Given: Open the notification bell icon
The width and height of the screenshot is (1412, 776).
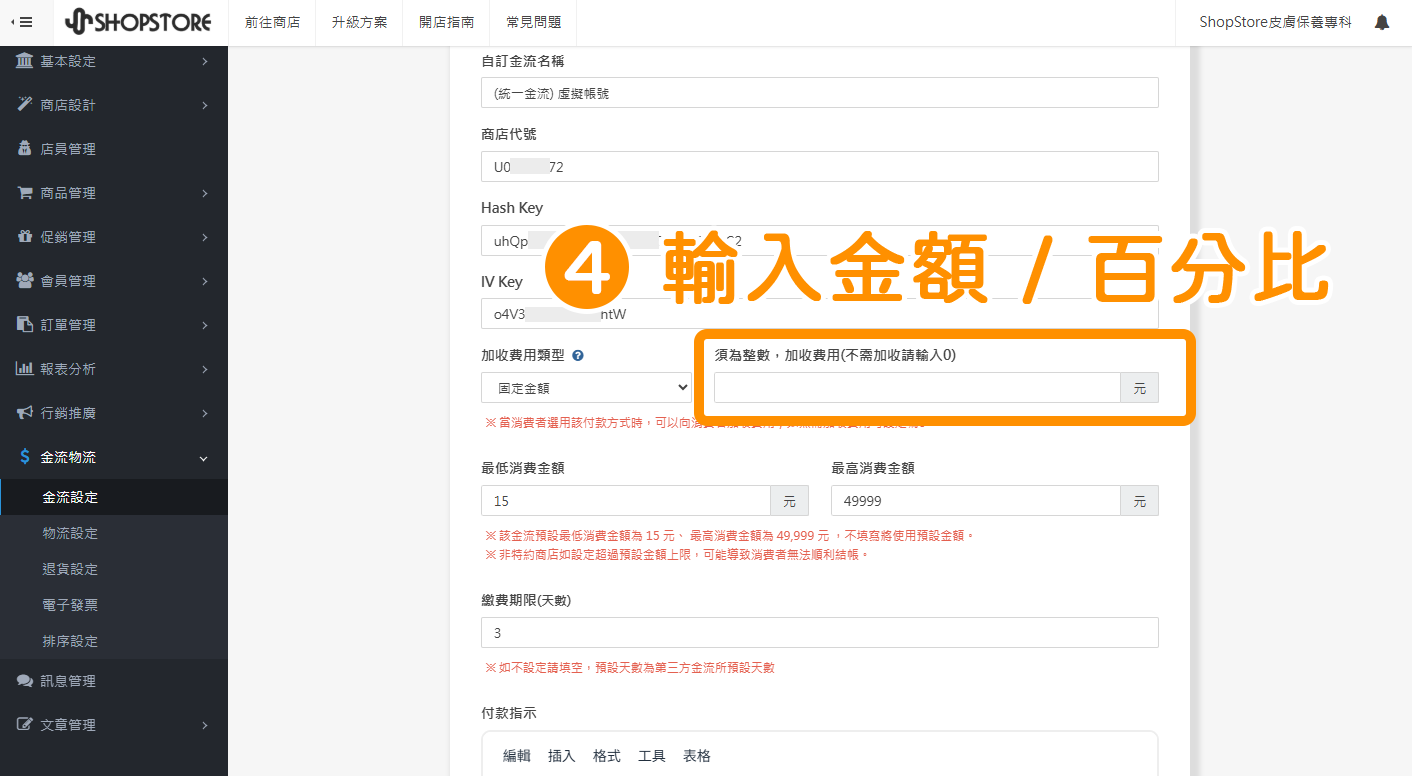Looking at the screenshot, I should (x=1382, y=20).
